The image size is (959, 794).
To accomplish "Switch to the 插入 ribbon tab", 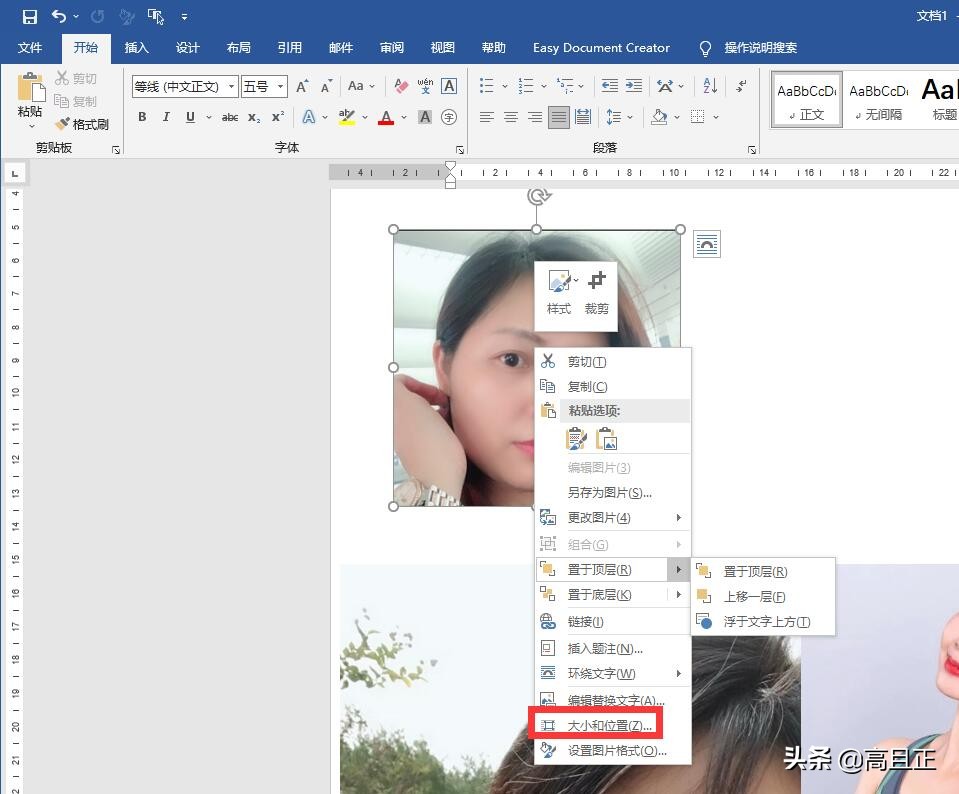I will [136, 47].
